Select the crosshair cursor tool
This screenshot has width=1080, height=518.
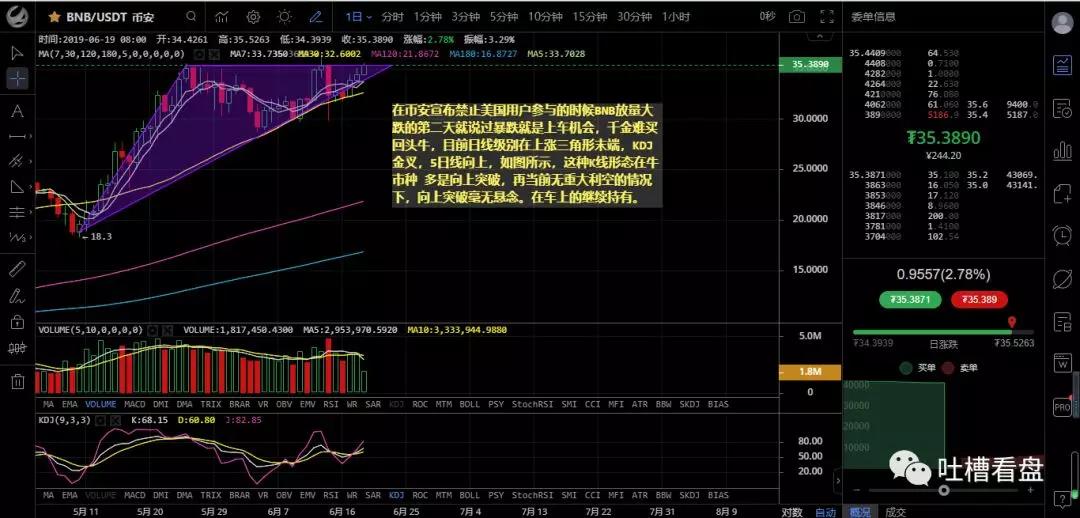[x=18, y=79]
